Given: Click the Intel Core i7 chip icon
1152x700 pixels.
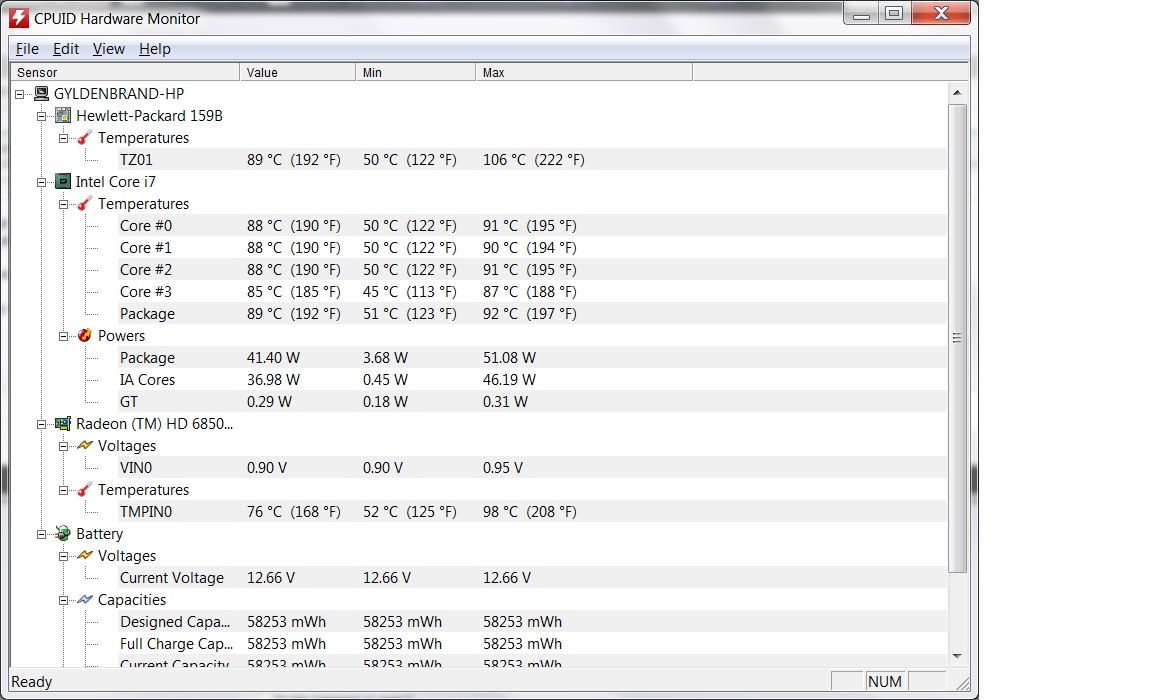Looking at the screenshot, I should [63, 181].
